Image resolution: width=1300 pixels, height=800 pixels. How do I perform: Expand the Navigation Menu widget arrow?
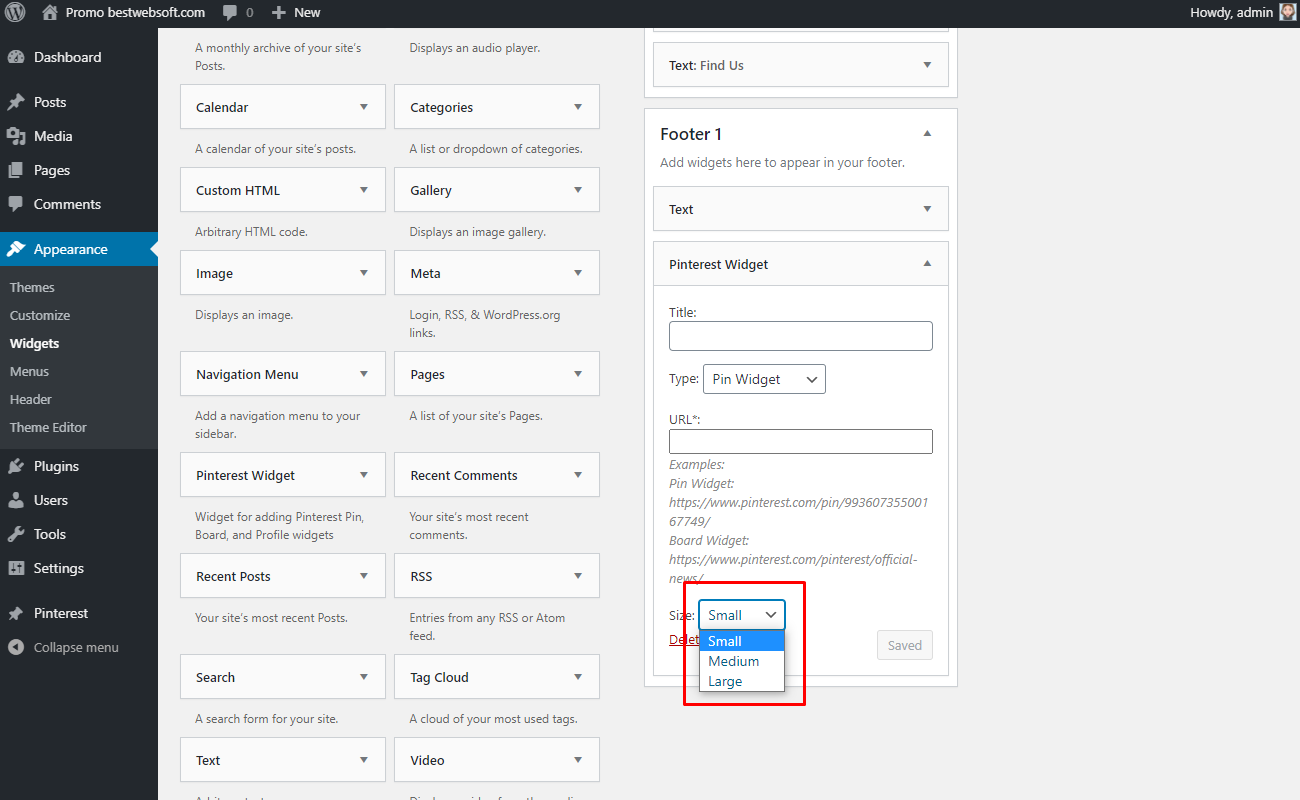pos(364,374)
